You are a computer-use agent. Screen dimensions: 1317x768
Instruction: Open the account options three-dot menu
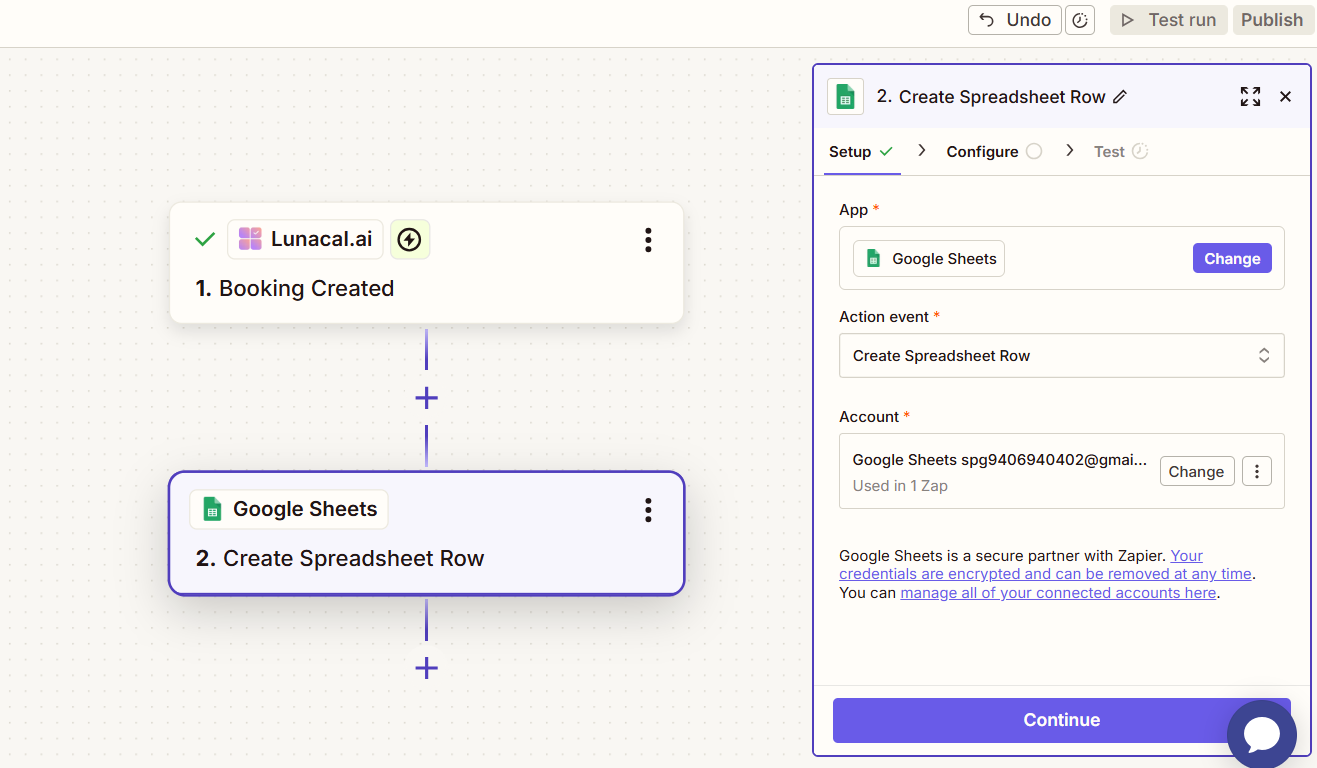[x=1257, y=471]
